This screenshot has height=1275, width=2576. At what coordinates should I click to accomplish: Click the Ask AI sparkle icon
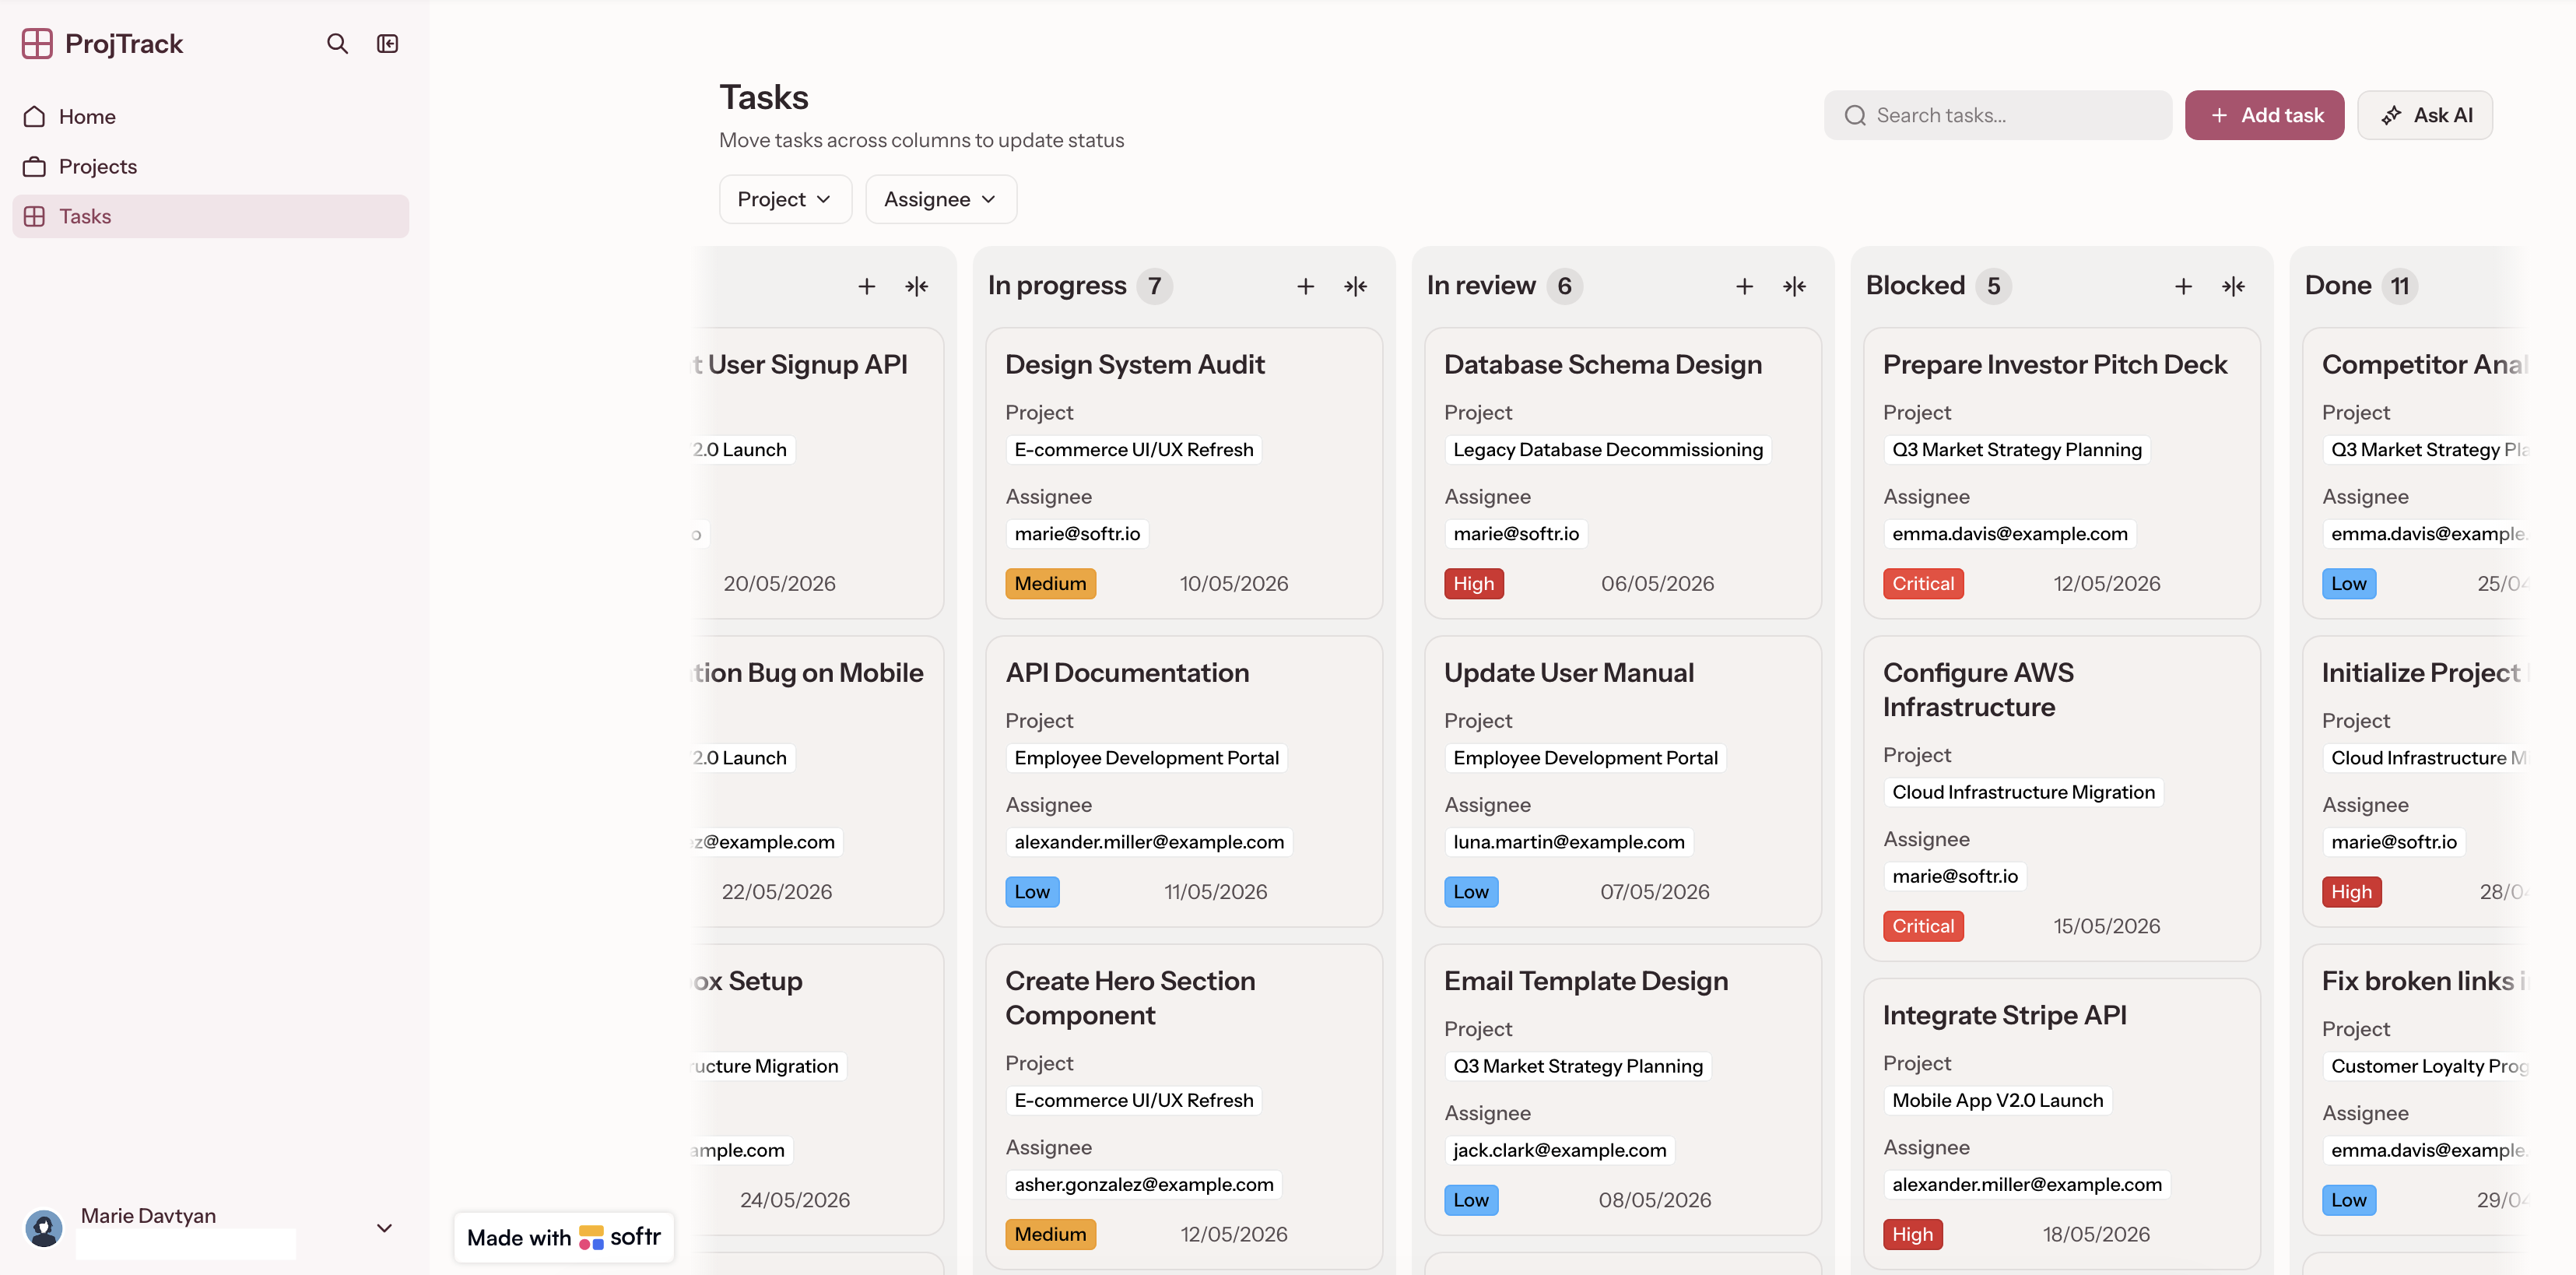click(x=2390, y=115)
